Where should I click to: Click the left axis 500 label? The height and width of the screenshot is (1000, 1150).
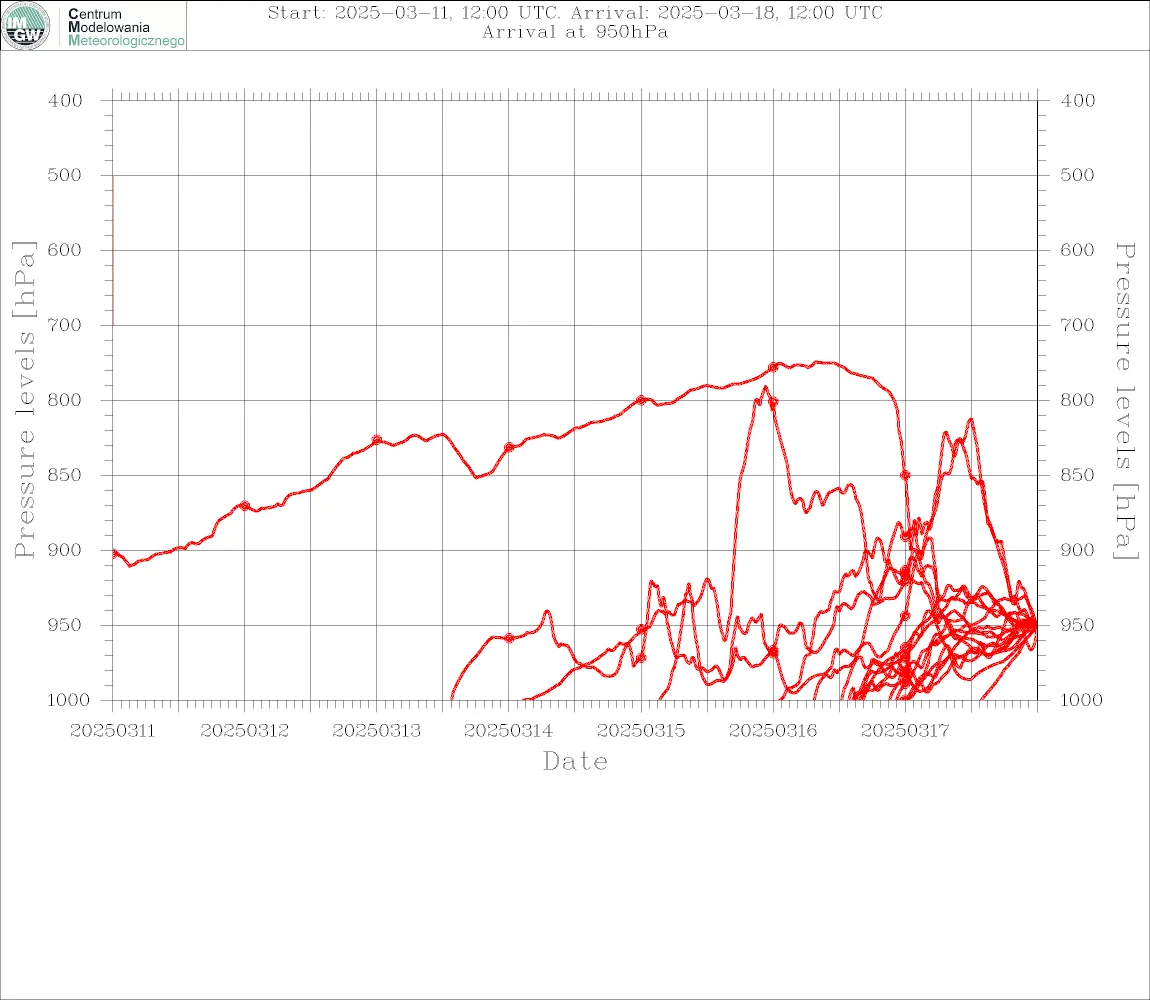click(65, 175)
